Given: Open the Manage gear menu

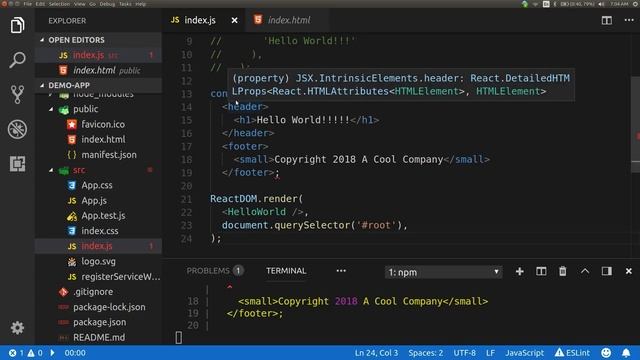Looking at the screenshot, I should [x=17, y=328].
